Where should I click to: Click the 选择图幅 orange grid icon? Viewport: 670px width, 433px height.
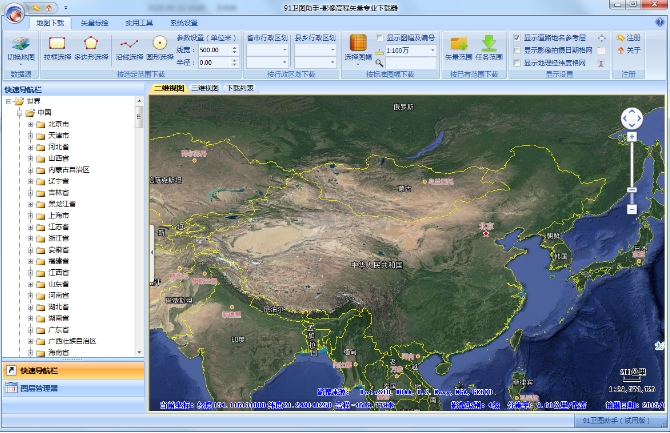pyautogui.click(x=358, y=43)
